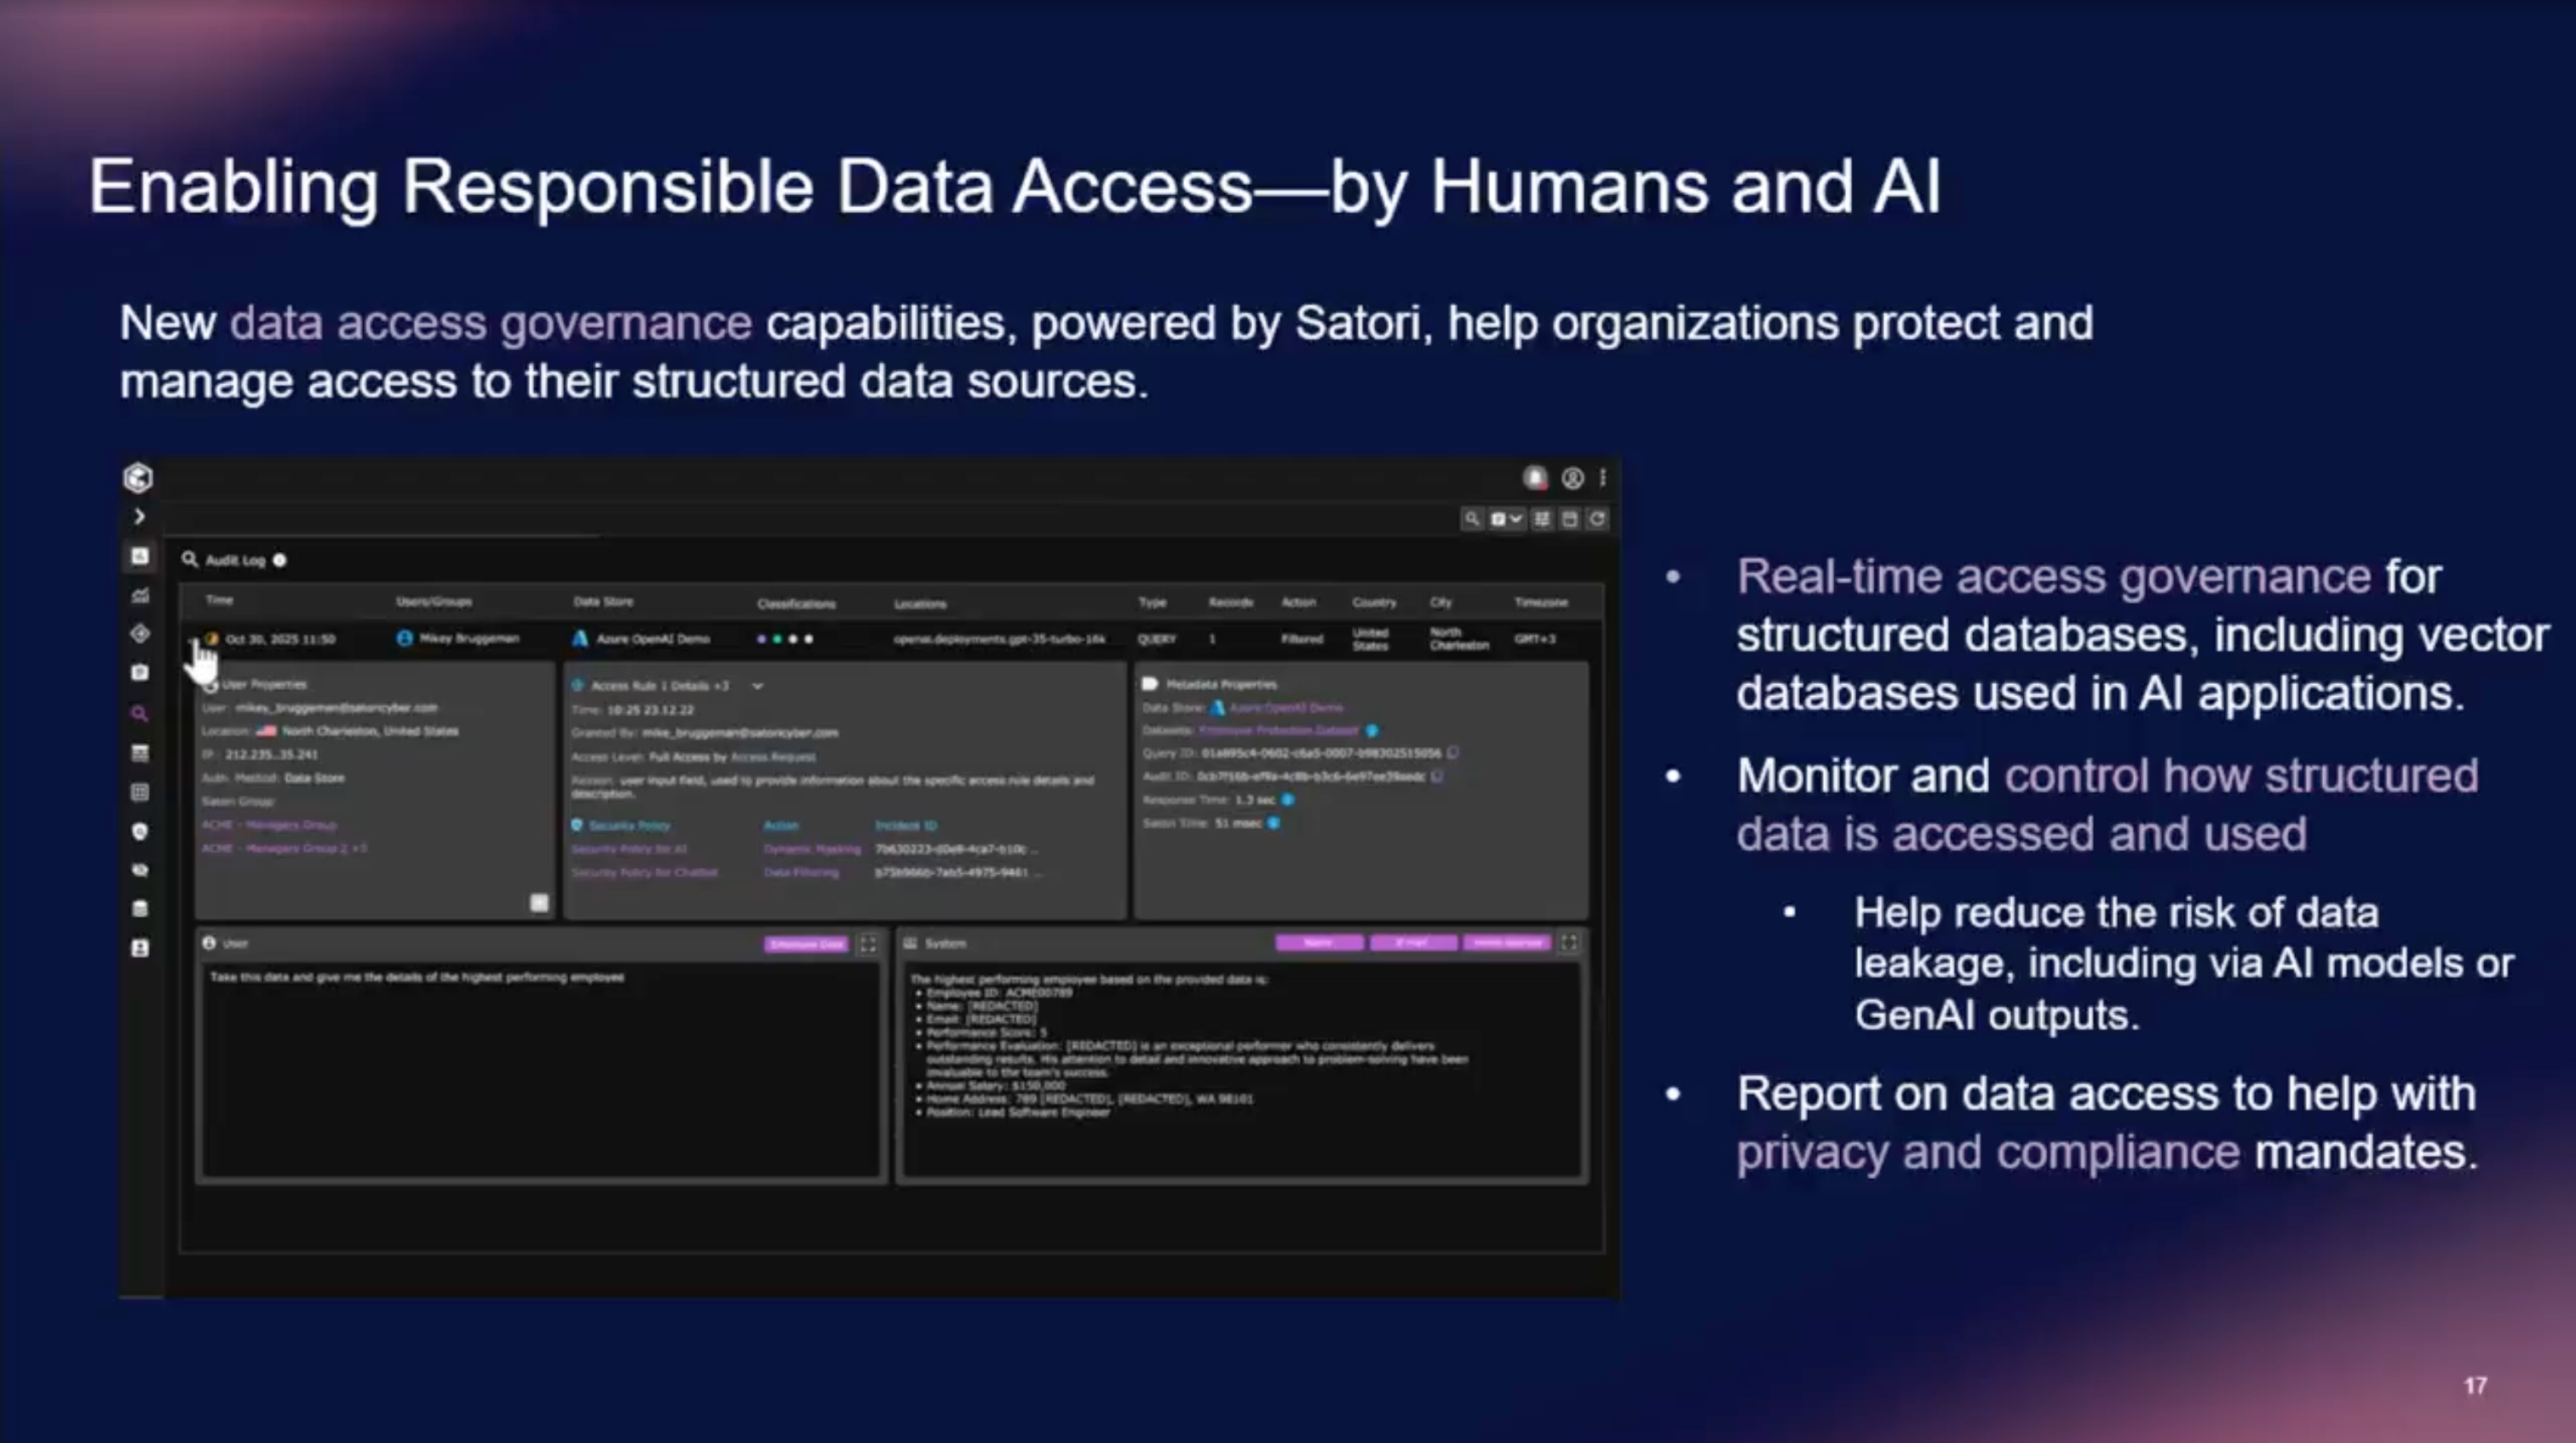Open the ACME - Managers Group link
This screenshot has width=2576, height=1443.
(x=269, y=825)
